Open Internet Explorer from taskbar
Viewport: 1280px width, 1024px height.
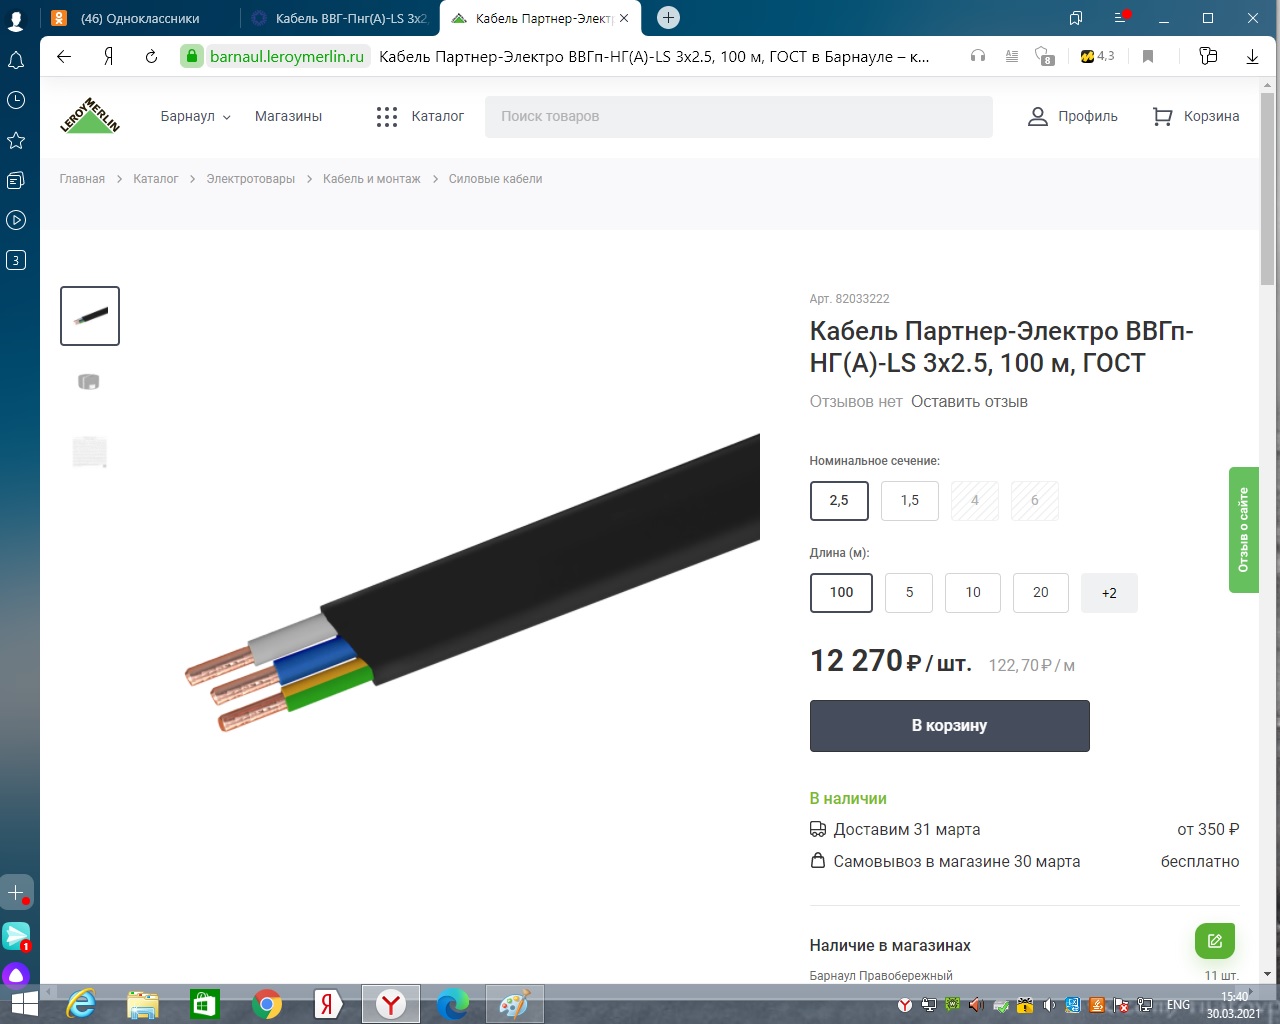(x=81, y=1004)
